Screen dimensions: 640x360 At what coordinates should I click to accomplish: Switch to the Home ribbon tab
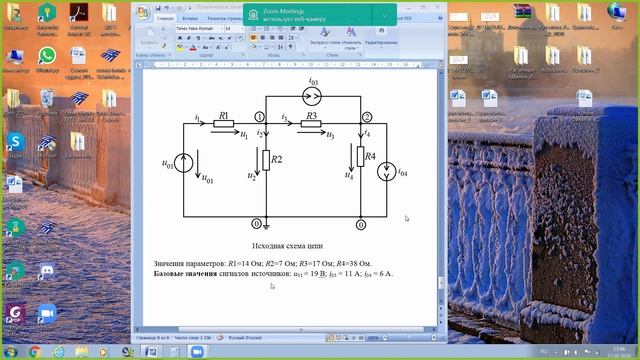point(165,18)
